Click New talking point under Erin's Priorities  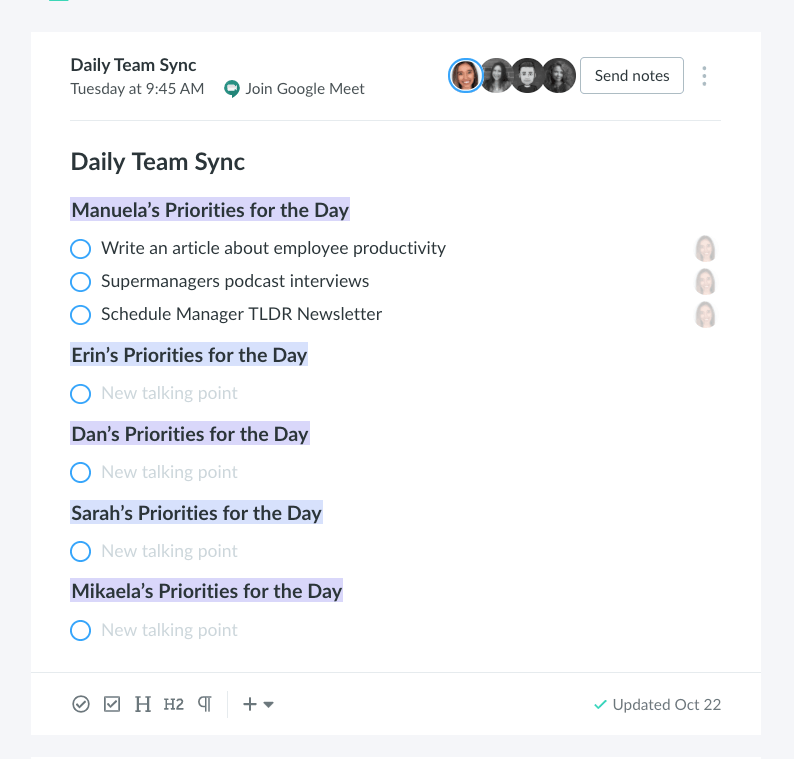coord(169,393)
